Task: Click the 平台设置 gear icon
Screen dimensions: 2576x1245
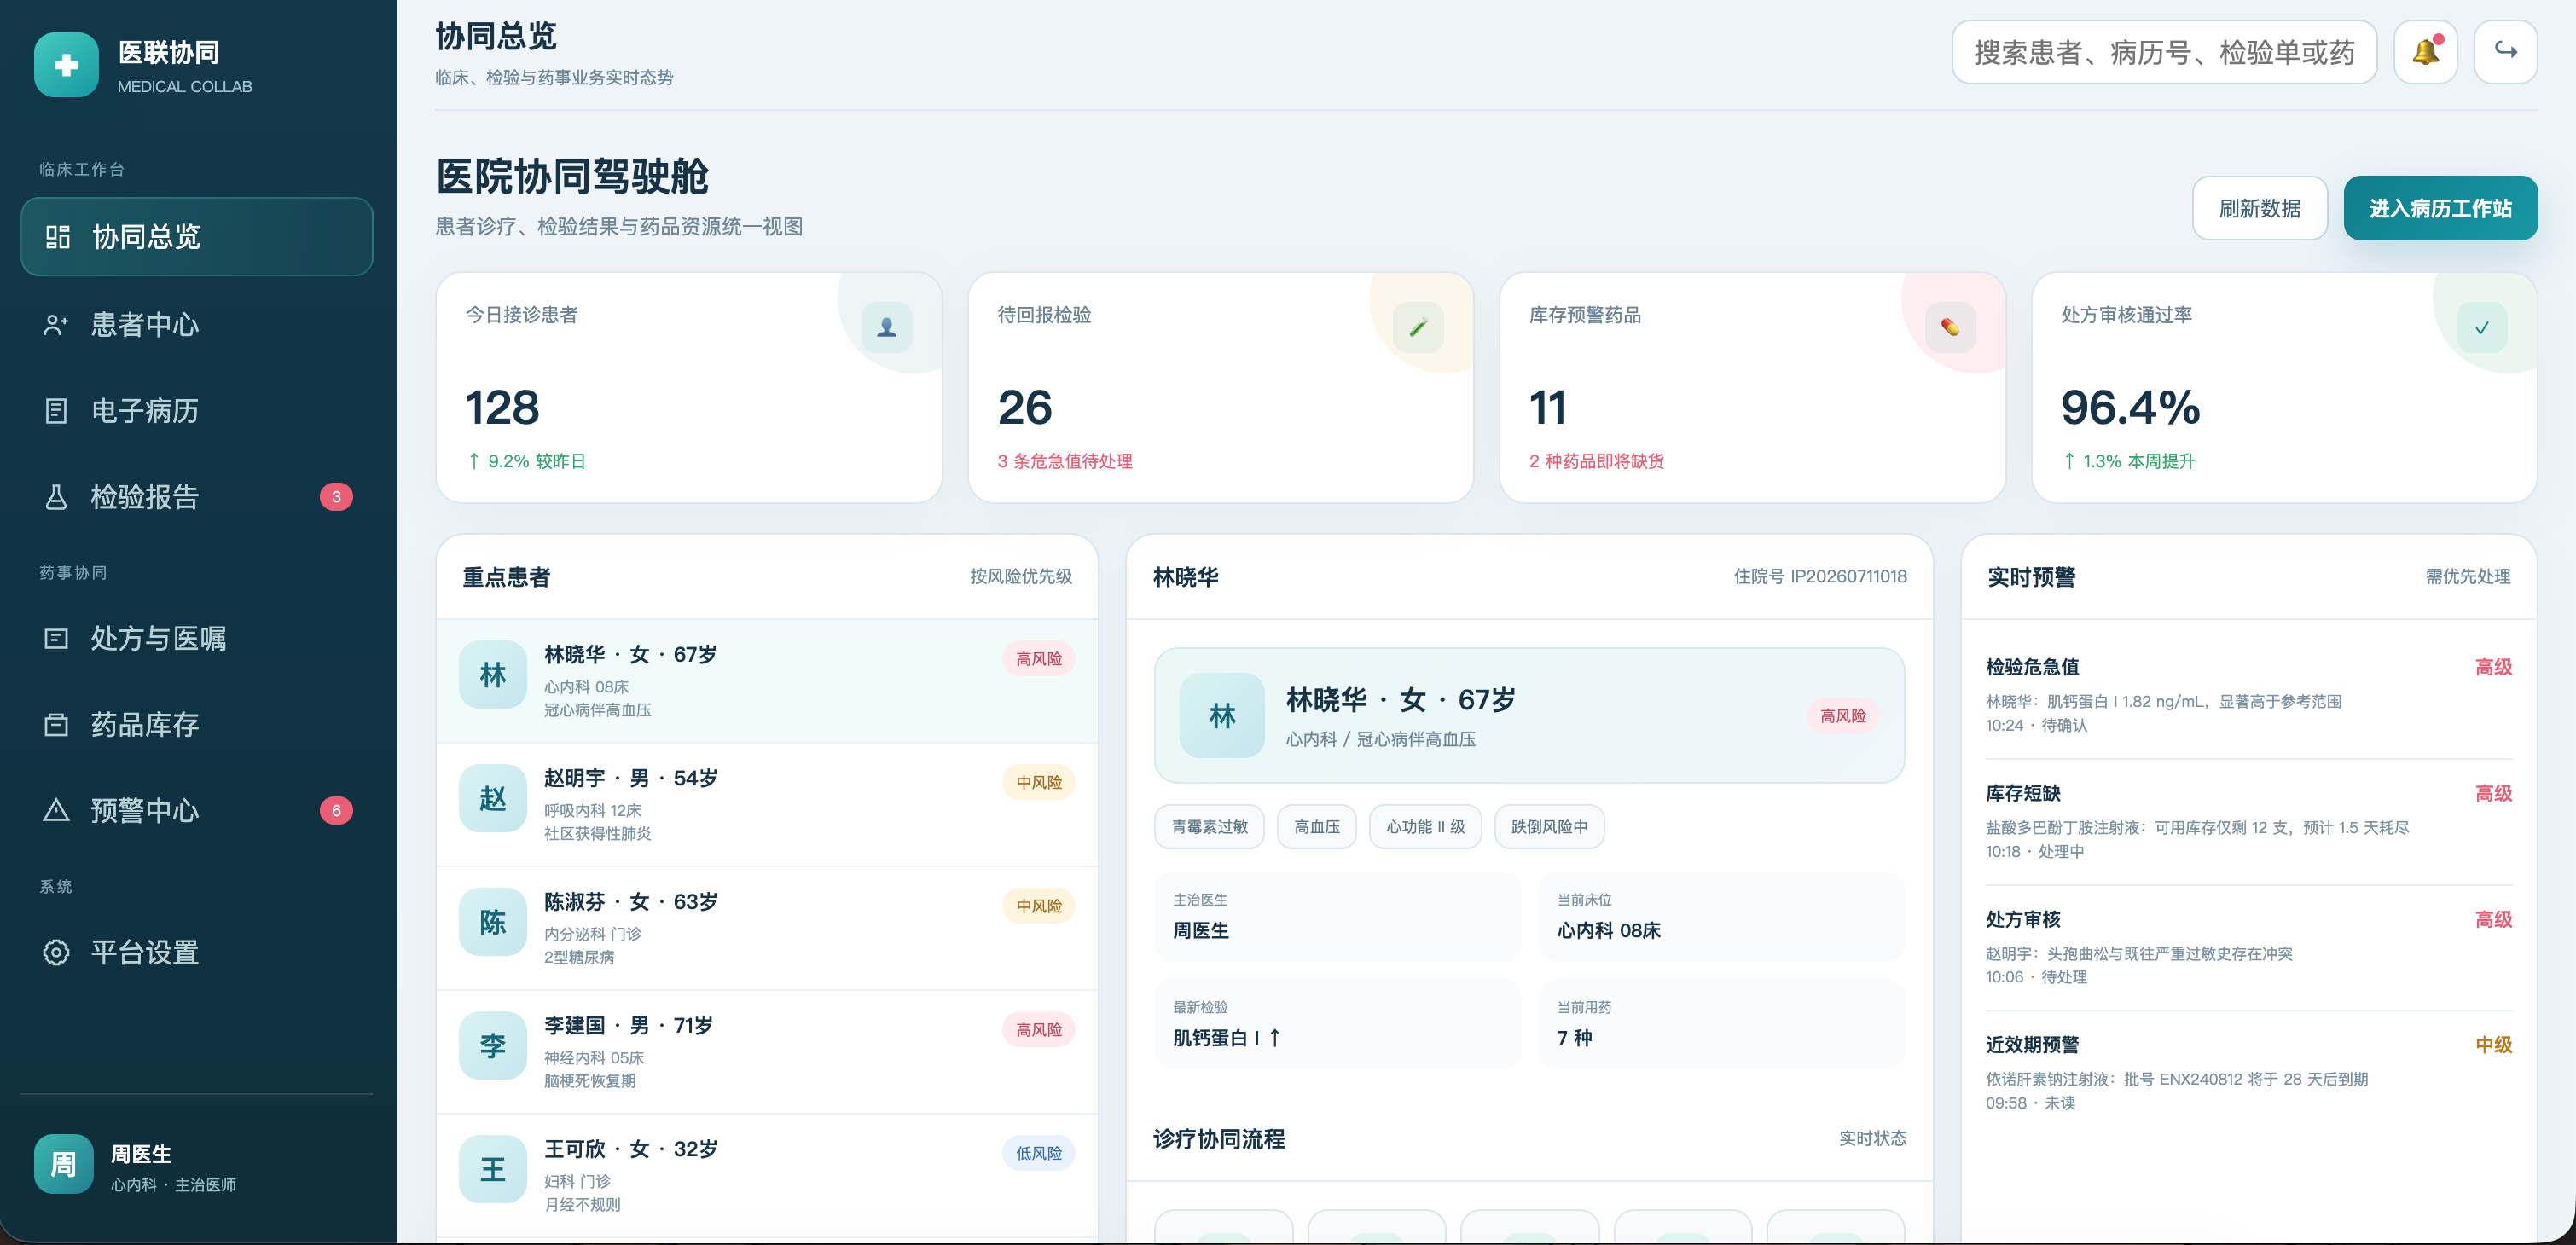Action: 56,952
